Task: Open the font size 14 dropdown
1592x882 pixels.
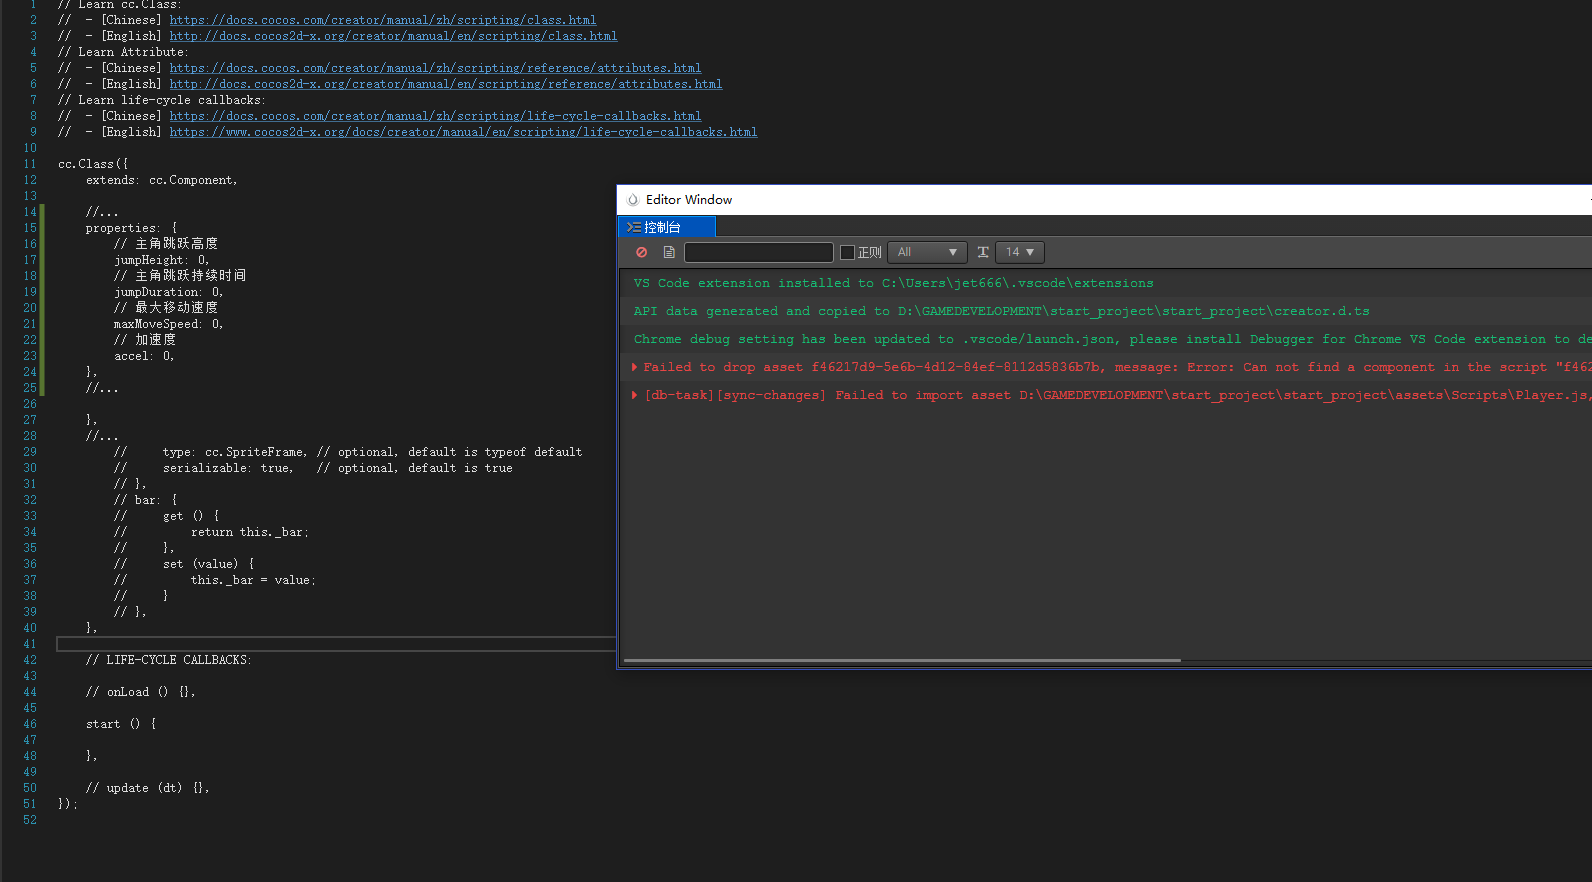Action: coord(1020,252)
